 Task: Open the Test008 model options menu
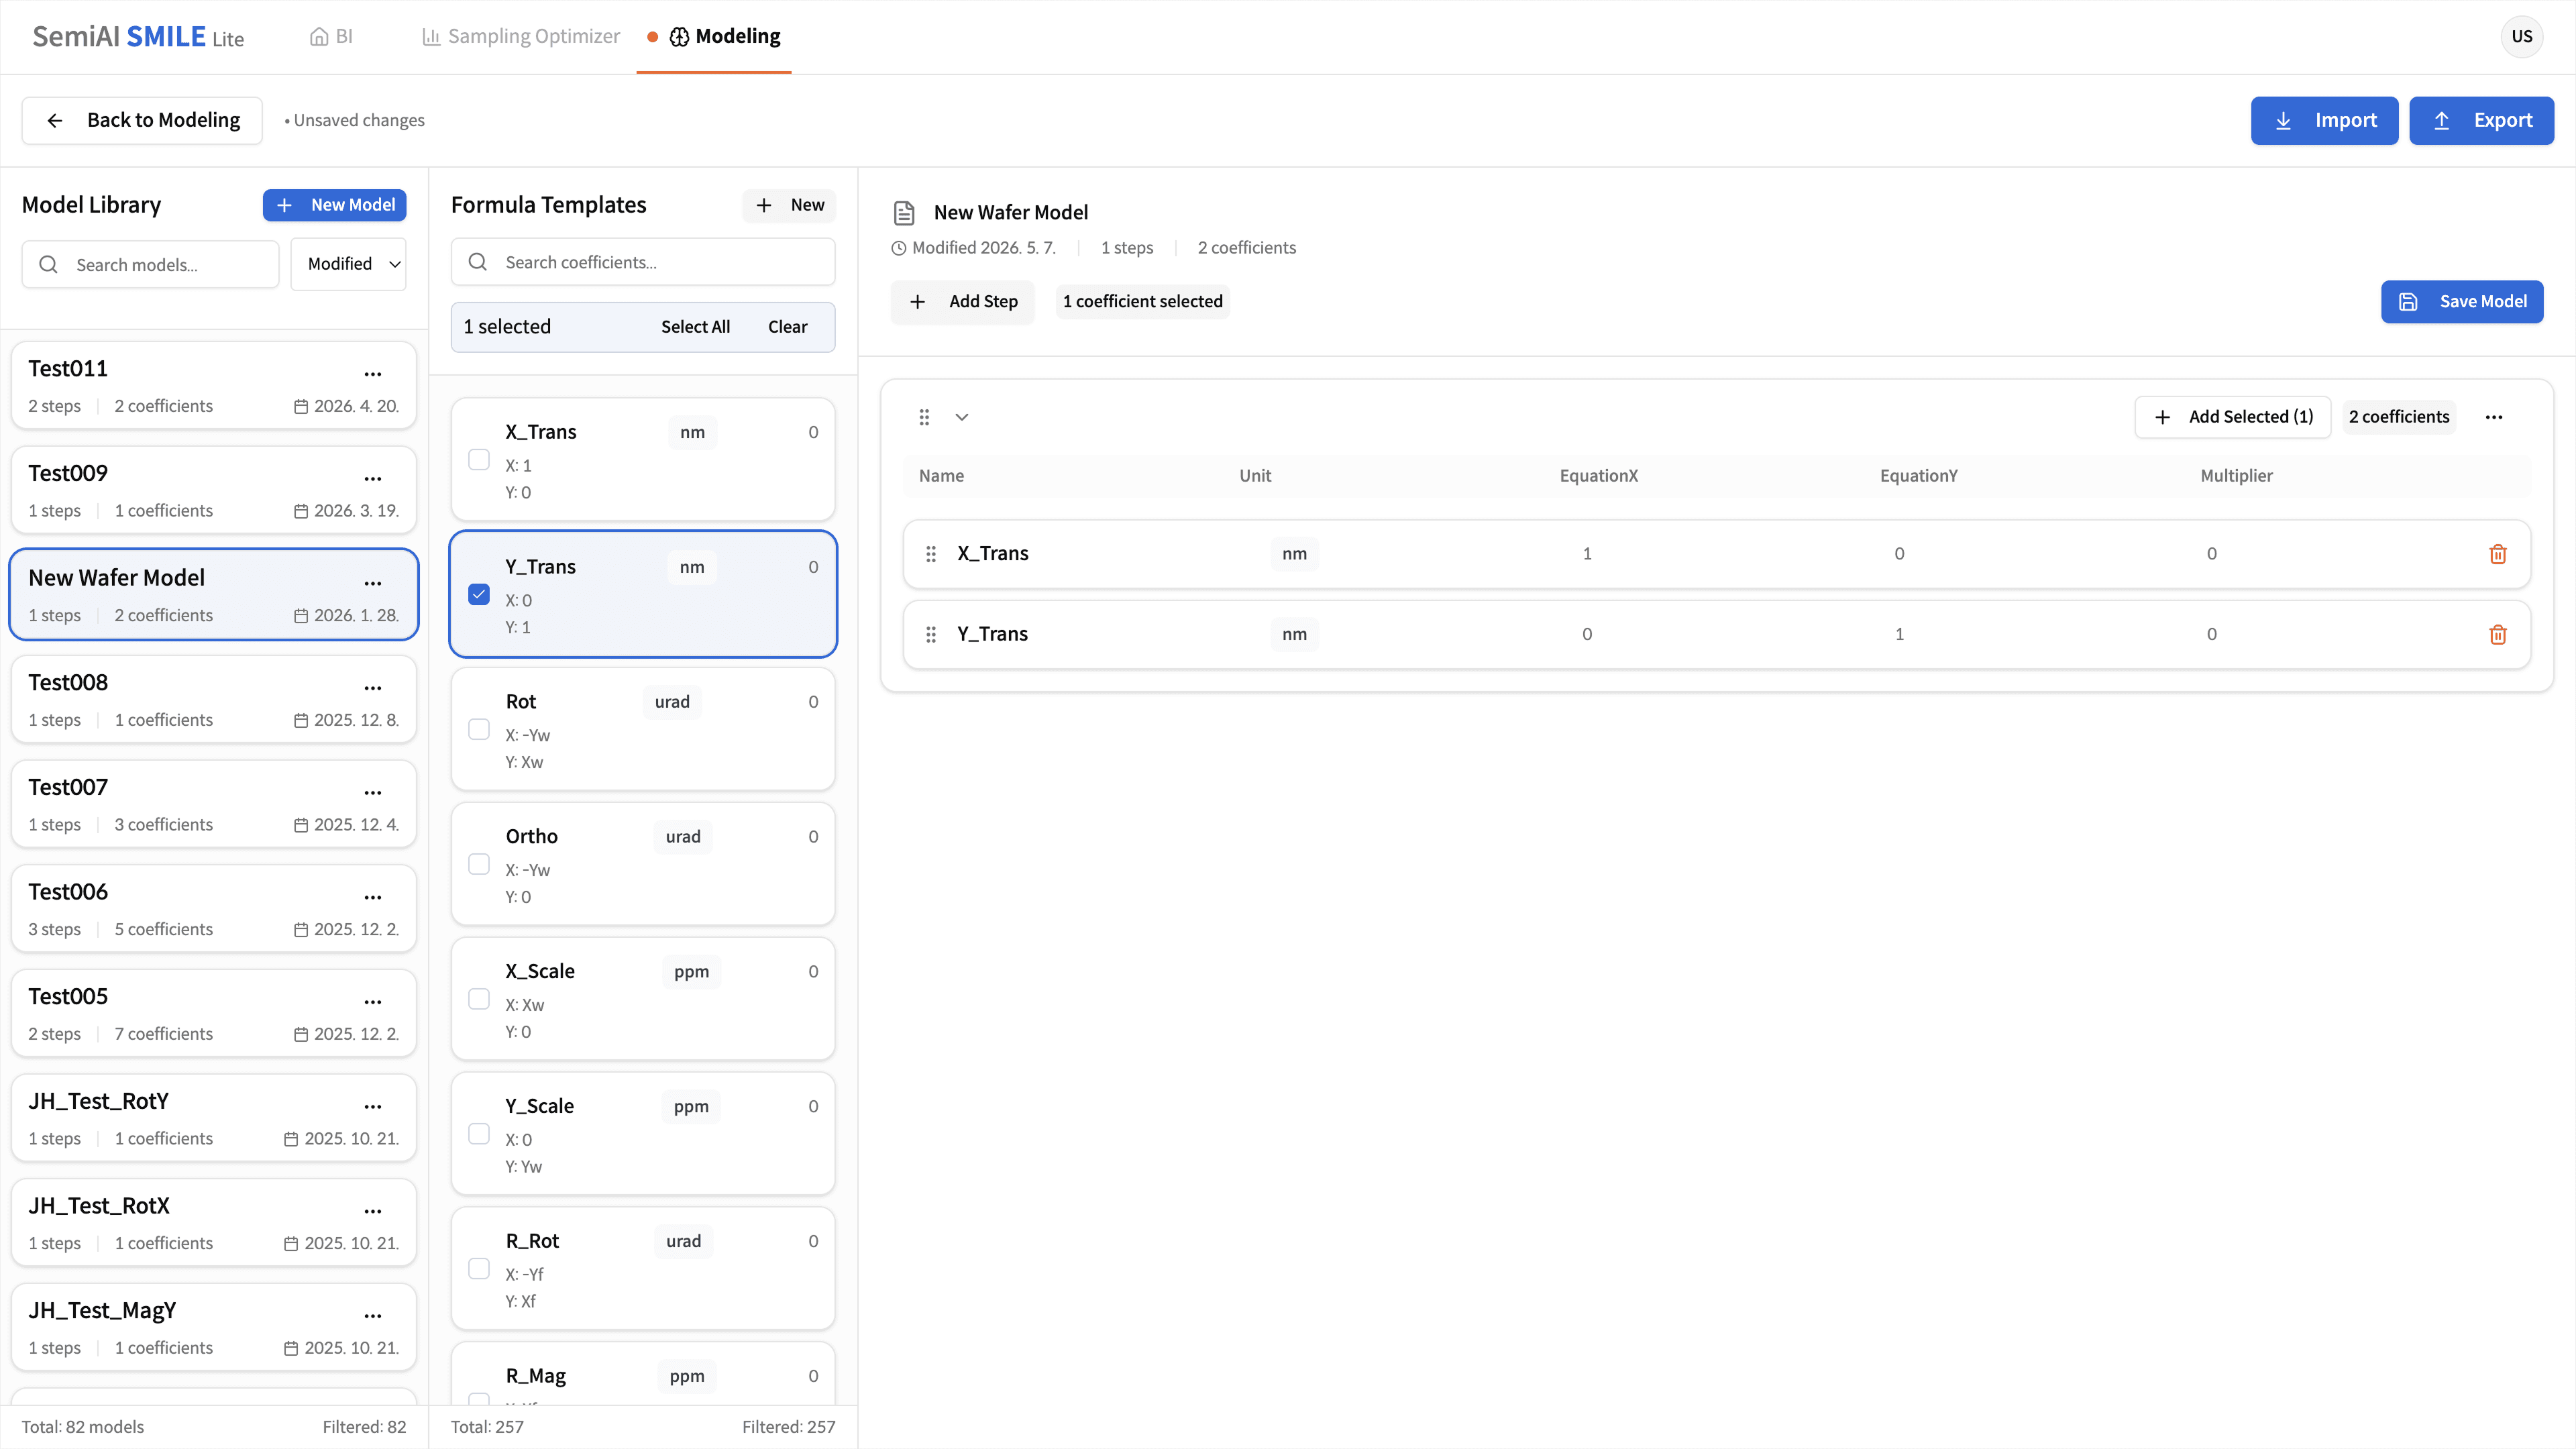tap(373, 688)
